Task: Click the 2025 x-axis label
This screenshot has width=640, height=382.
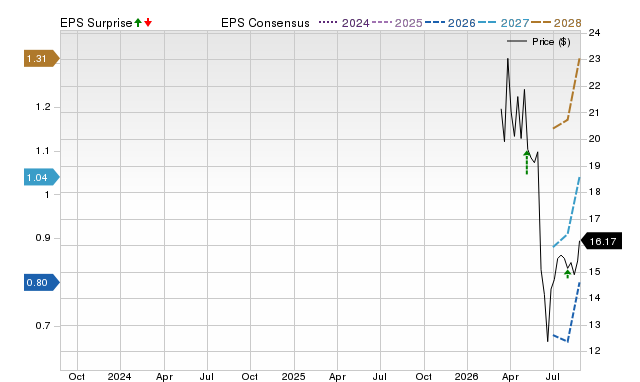Action: [x=293, y=376]
